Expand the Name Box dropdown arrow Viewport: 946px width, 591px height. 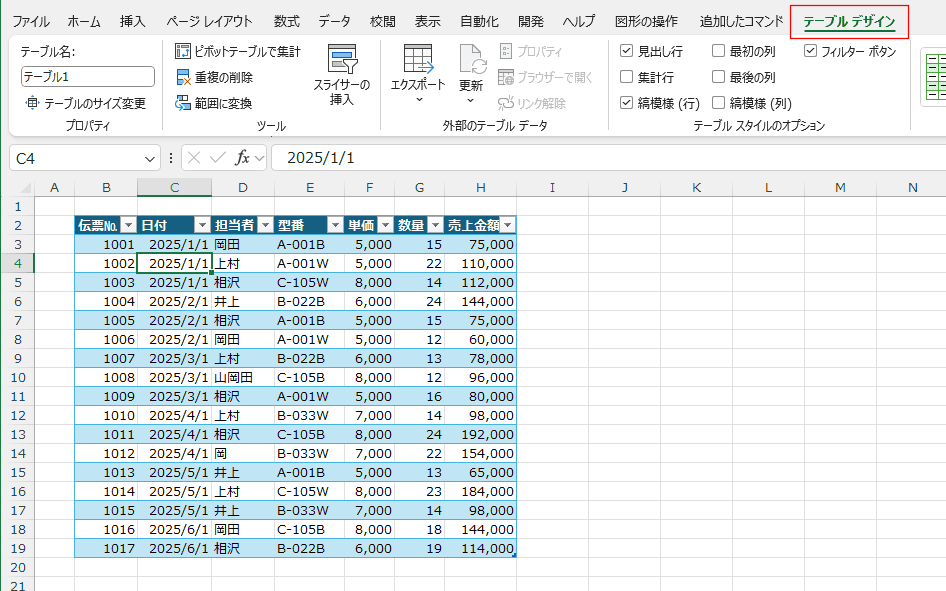pyautogui.click(x=150, y=158)
